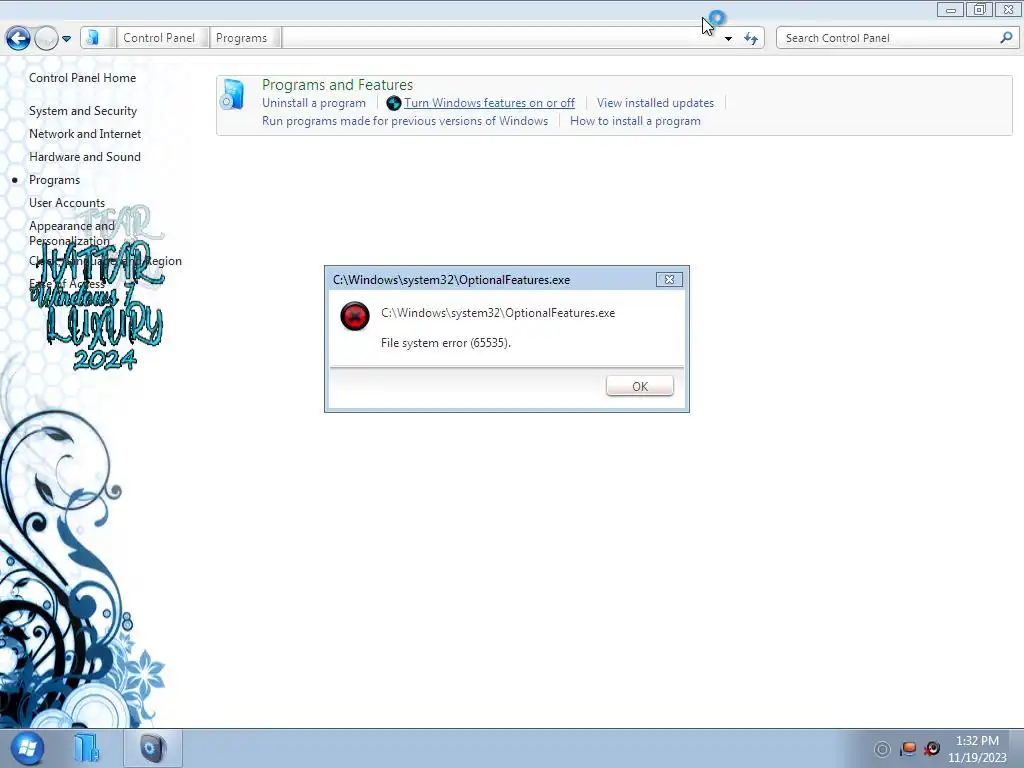Click the search magnifier icon
The width and height of the screenshot is (1024, 768).
pos(1006,38)
